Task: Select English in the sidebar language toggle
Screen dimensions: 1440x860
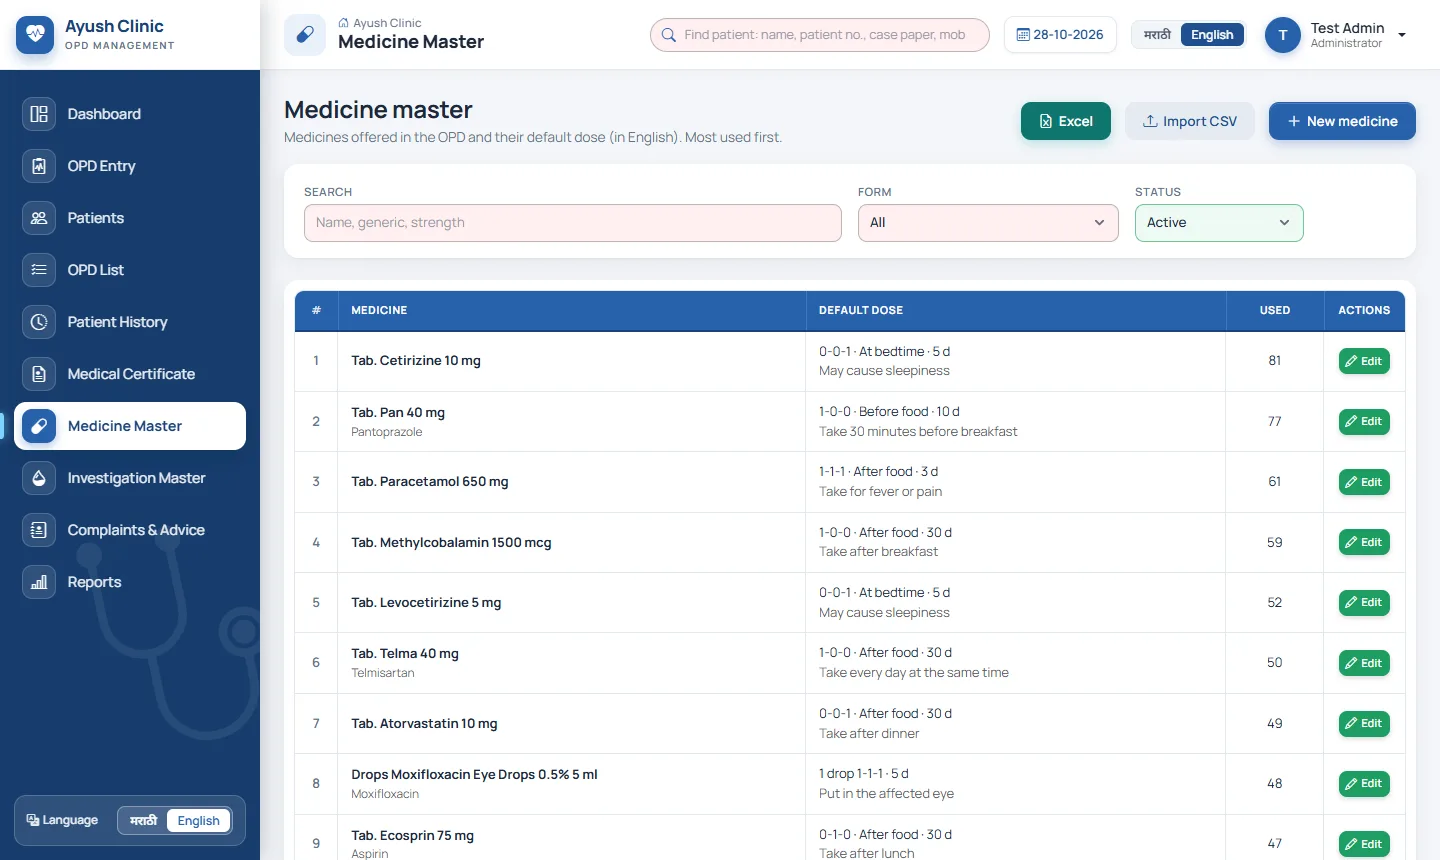Action: click(x=198, y=821)
